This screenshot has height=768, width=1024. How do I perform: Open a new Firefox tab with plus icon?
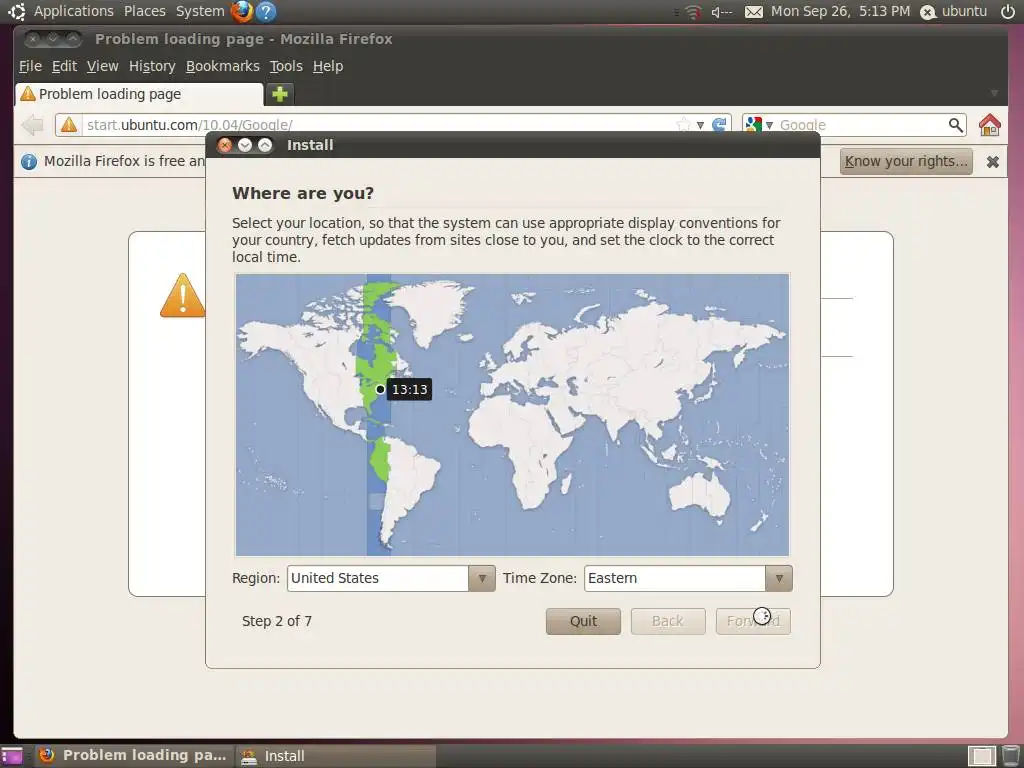[280, 94]
